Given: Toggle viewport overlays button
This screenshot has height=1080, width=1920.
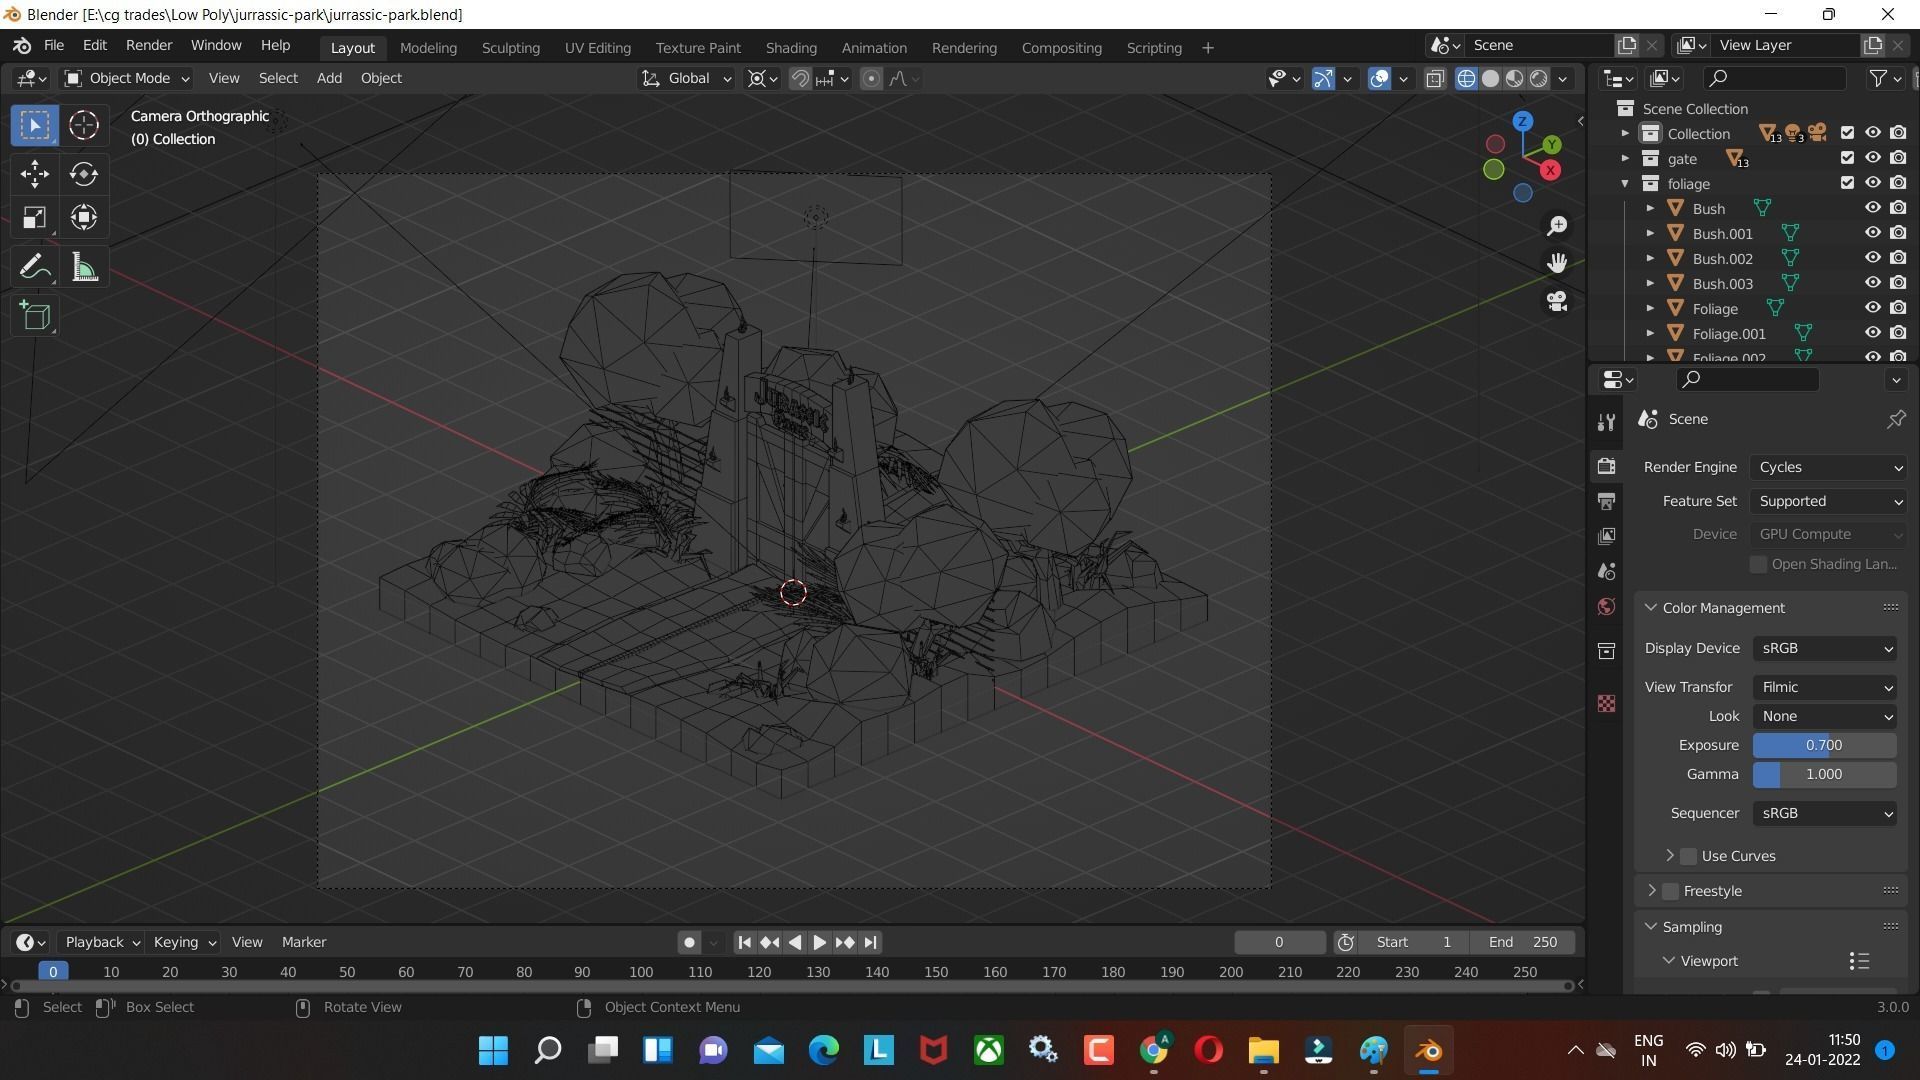Looking at the screenshot, I should point(1379,79).
